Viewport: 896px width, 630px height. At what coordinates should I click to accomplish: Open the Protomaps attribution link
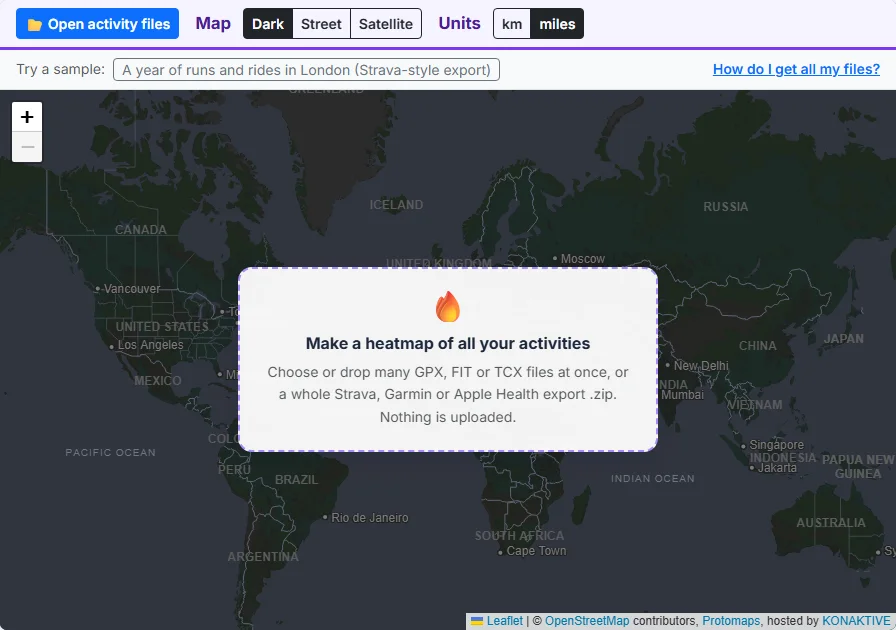(x=731, y=621)
